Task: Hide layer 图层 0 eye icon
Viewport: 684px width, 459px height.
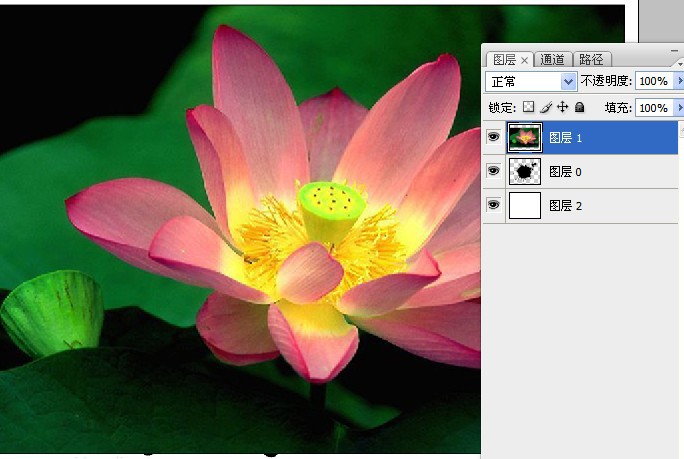Action: [x=493, y=171]
